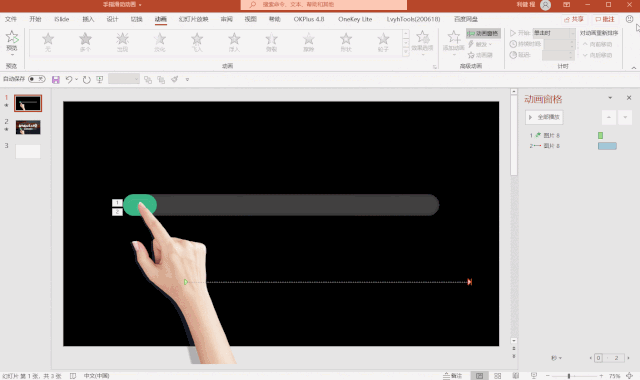640x380 pixels.
Task: Open the Trigger (触发) dropdown
Action: tap(480, 44)
